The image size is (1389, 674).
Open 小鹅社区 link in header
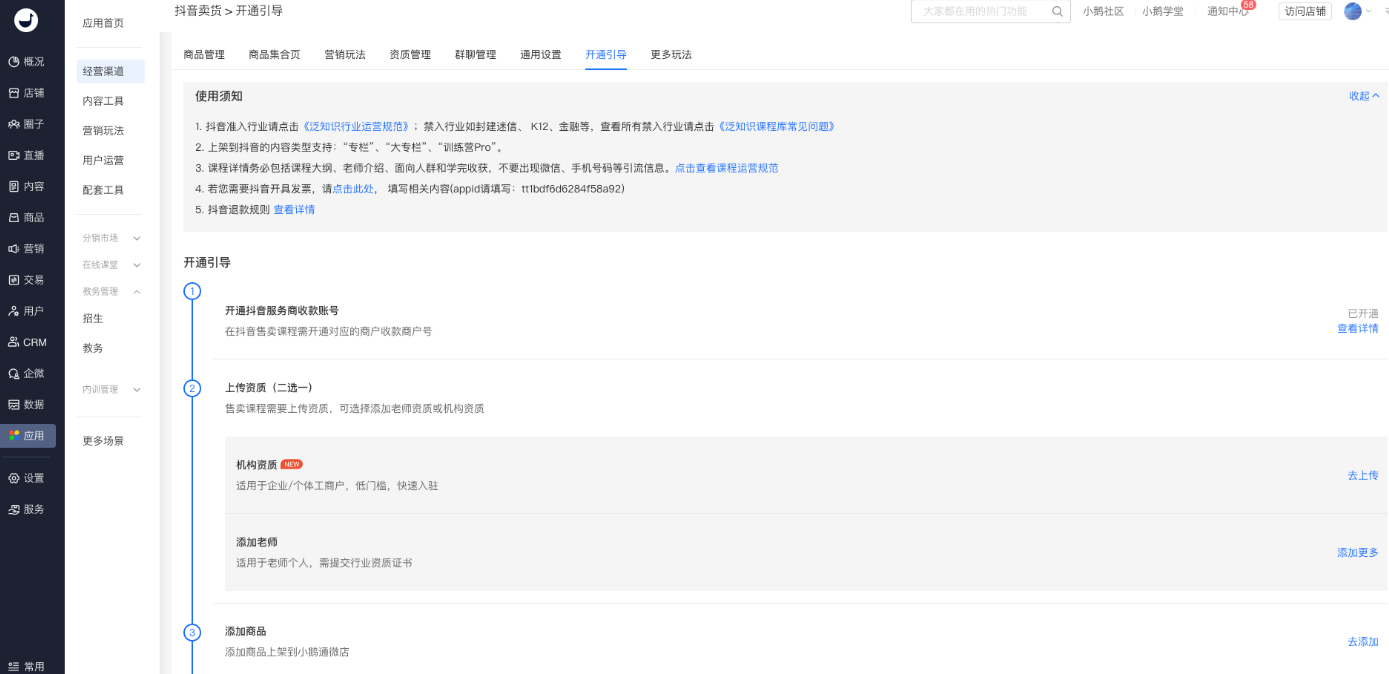(1103, 11)
